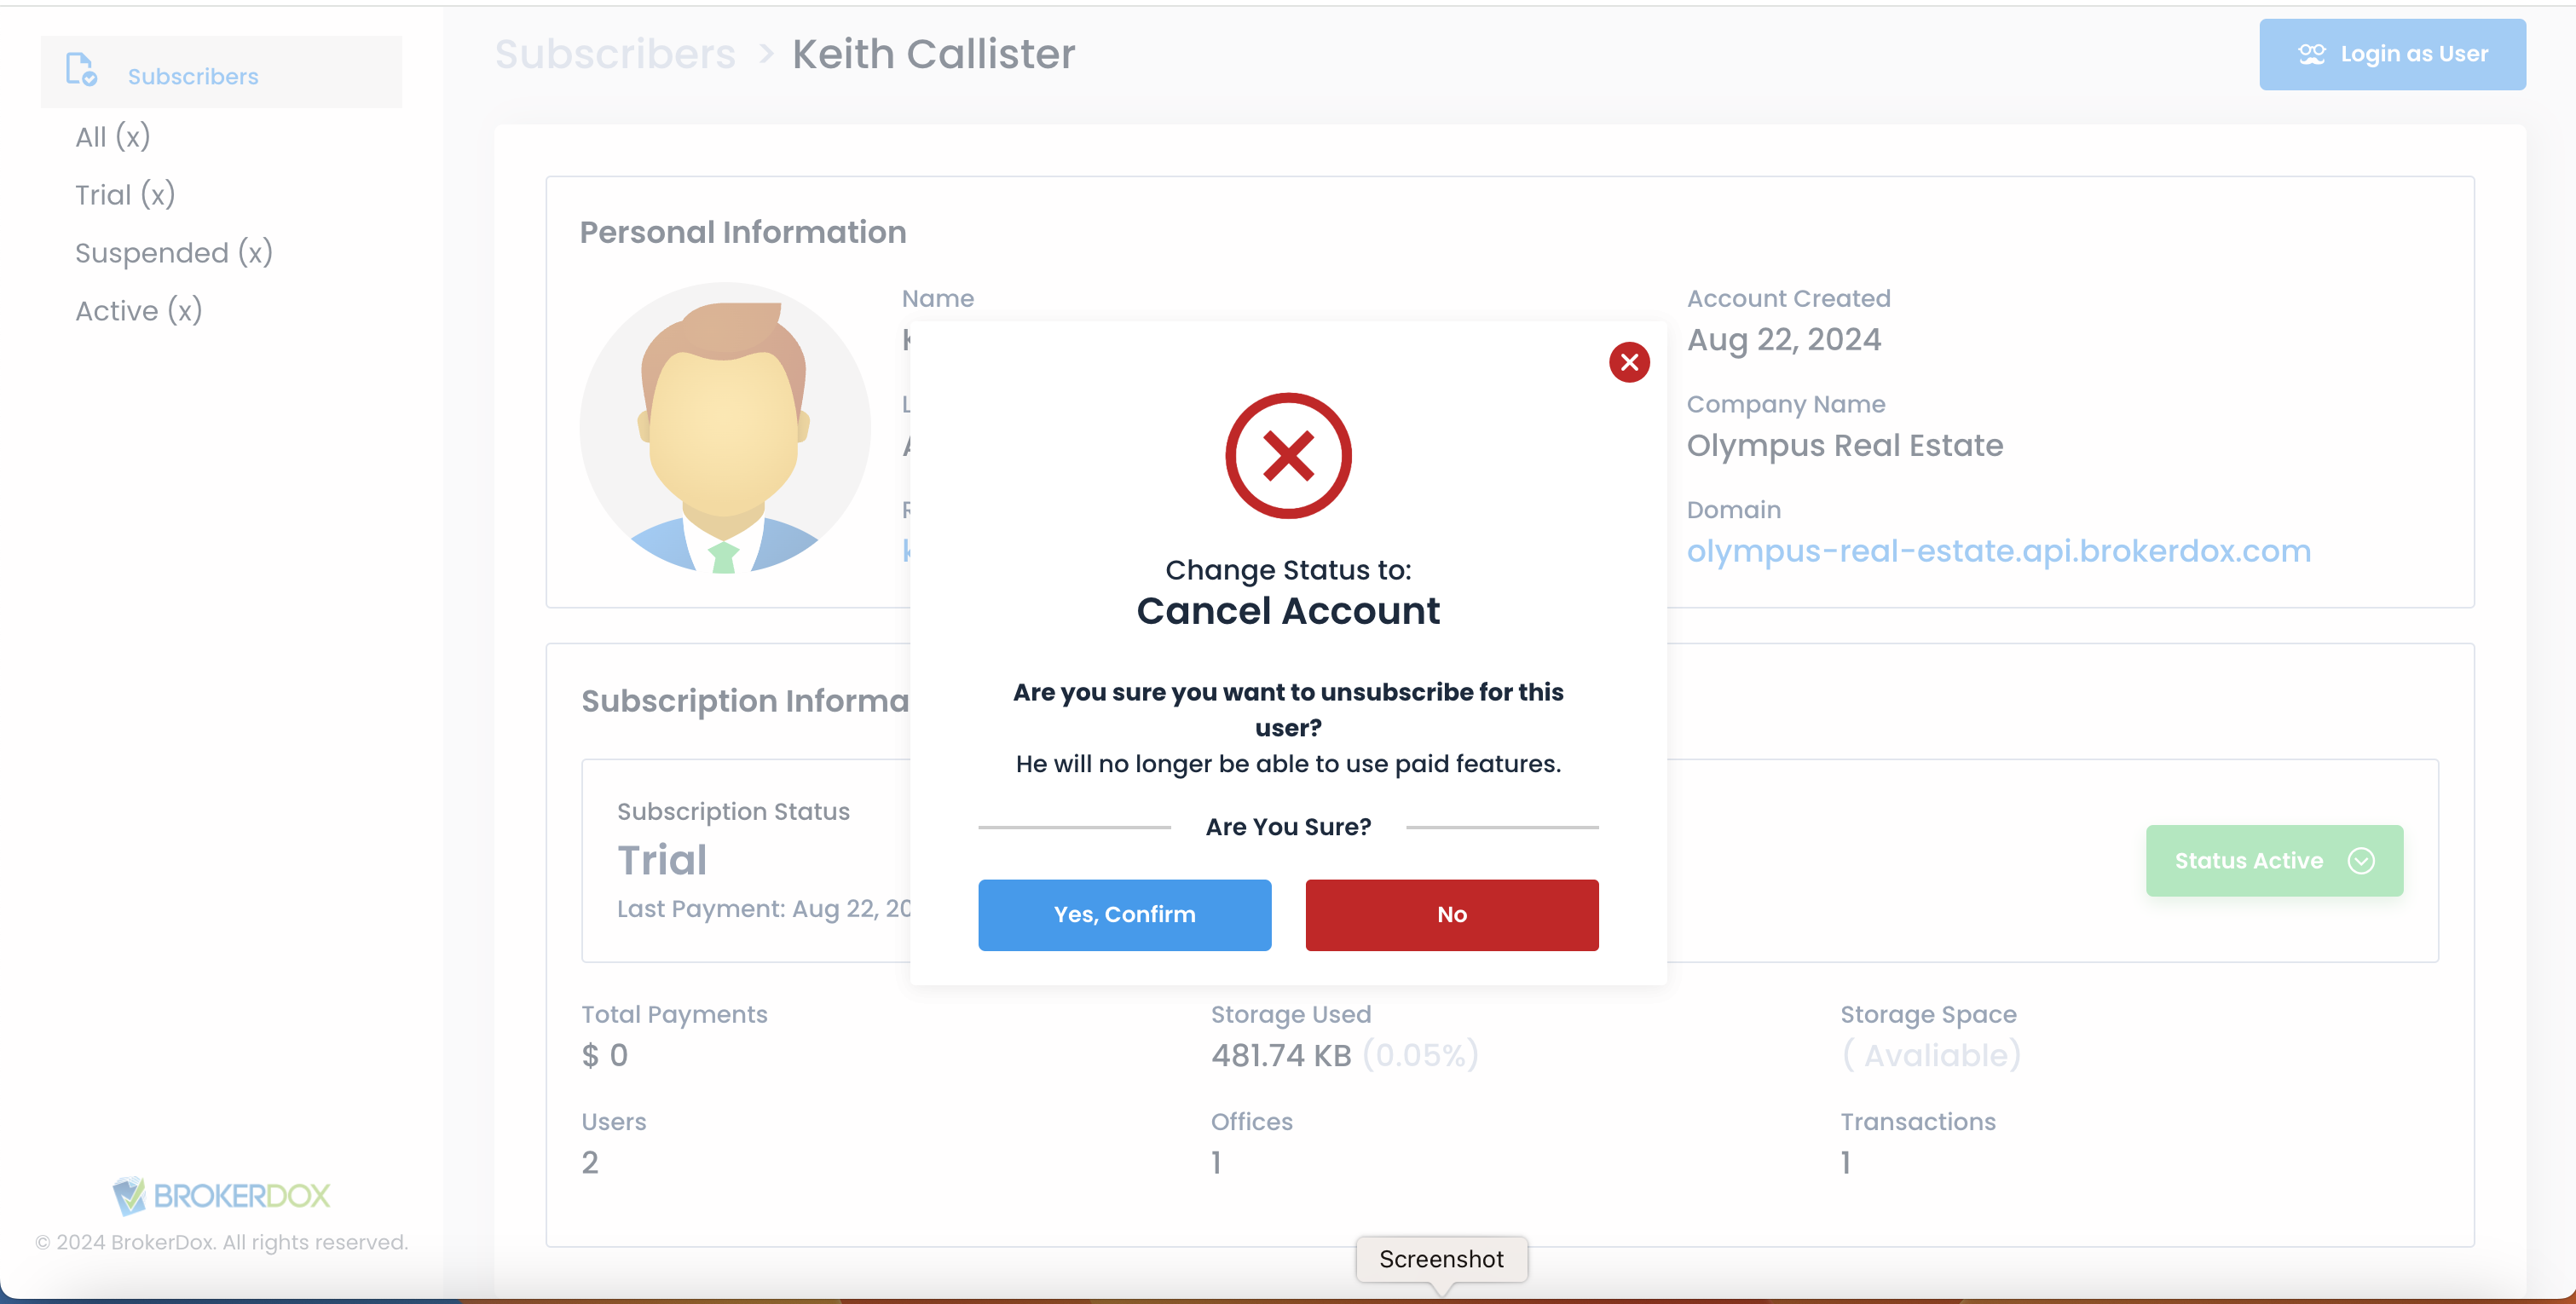
Task: Click Login as User button
Action: (2391, 54)
